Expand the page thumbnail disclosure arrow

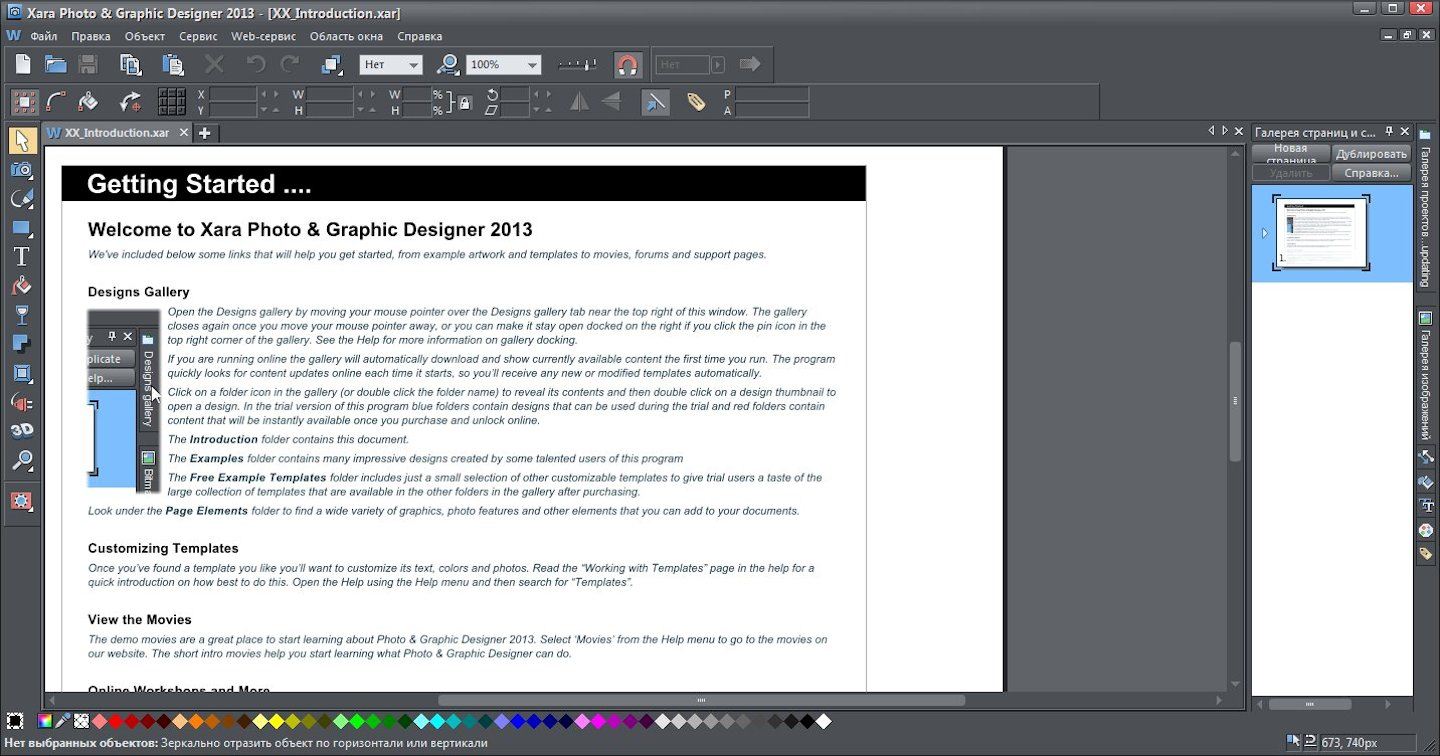point(1264,233)
